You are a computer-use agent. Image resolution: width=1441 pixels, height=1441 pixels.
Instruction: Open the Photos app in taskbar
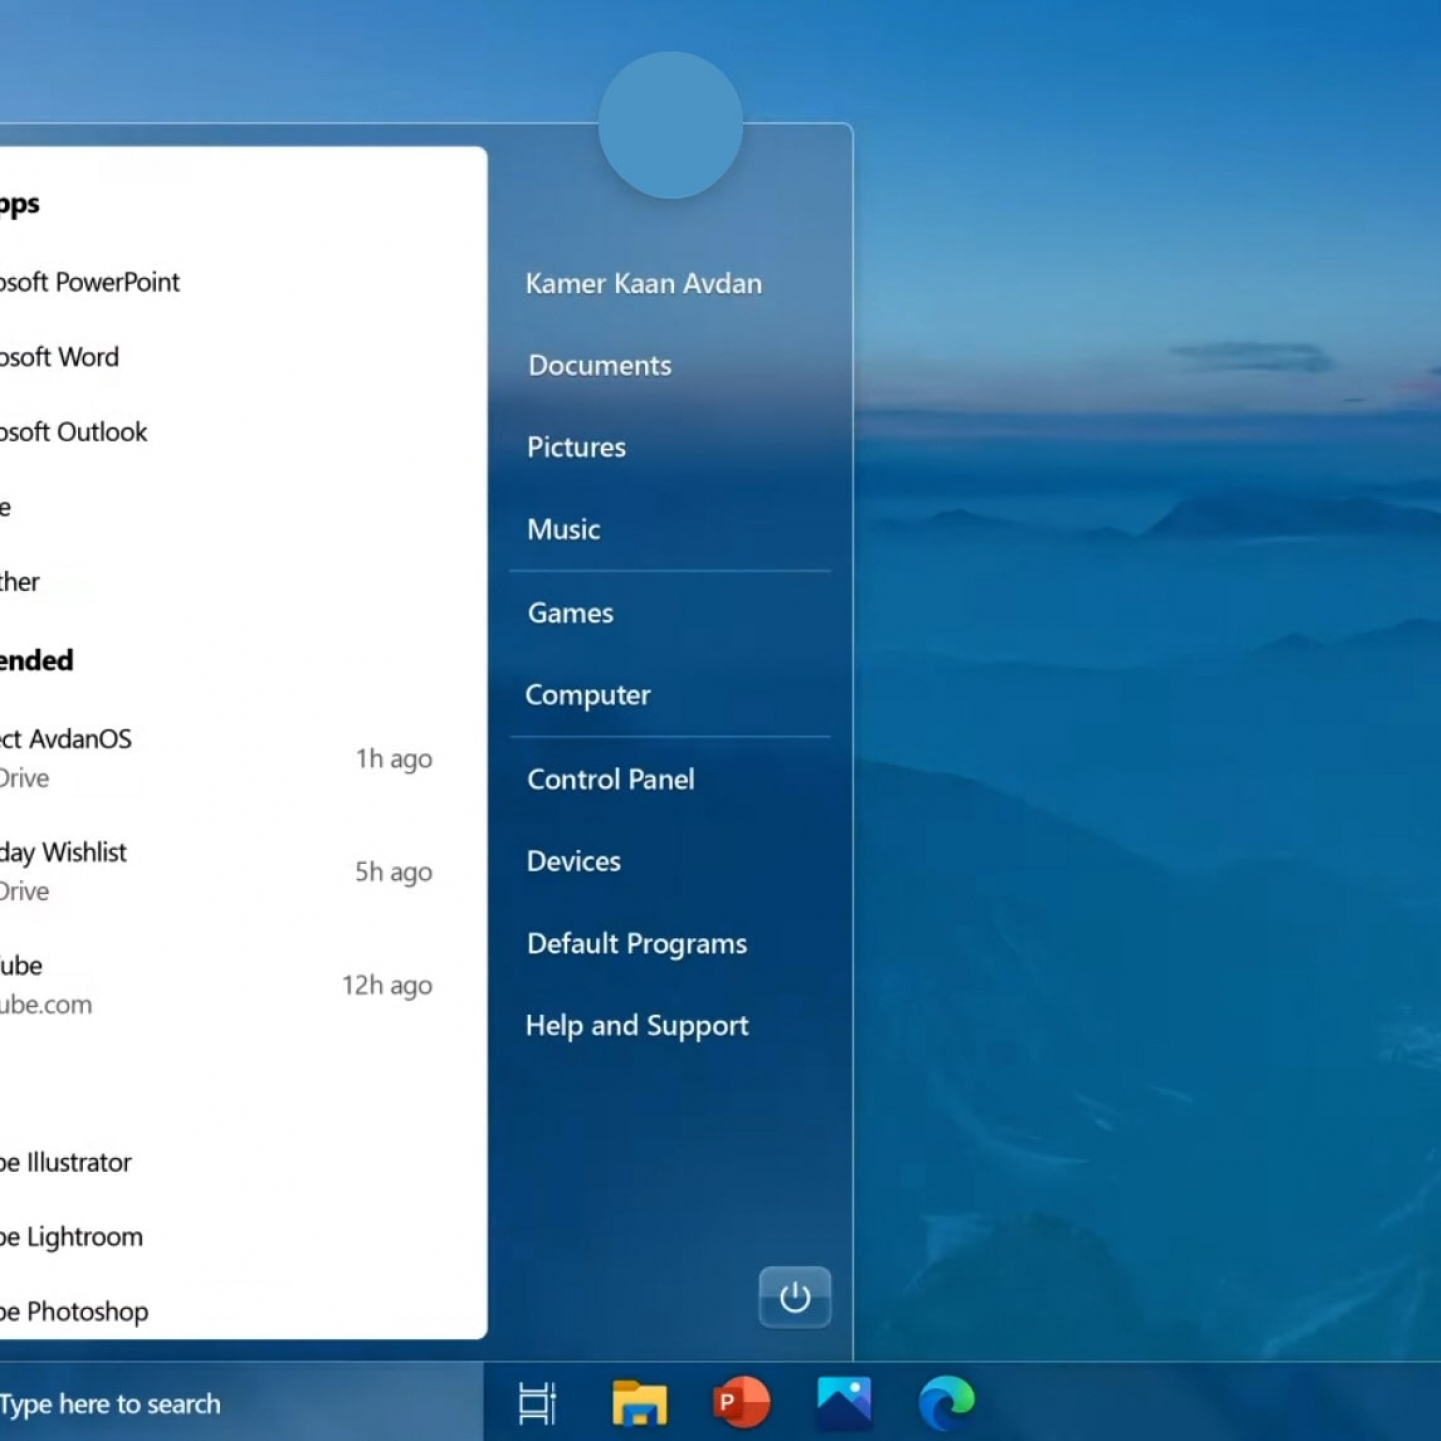(x=844, y=1402)
